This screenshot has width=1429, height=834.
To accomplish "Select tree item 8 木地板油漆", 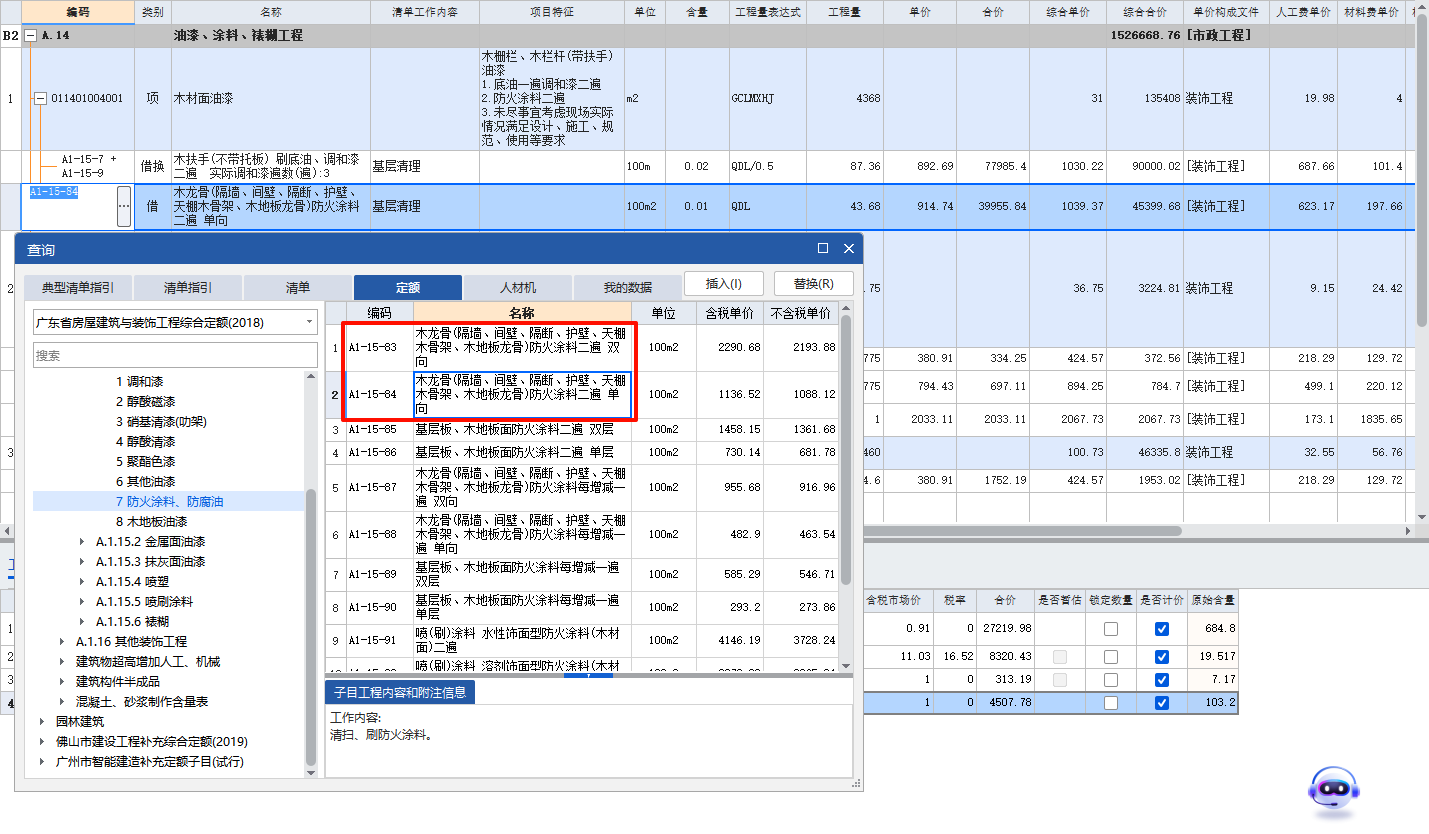I will (151, 522).
